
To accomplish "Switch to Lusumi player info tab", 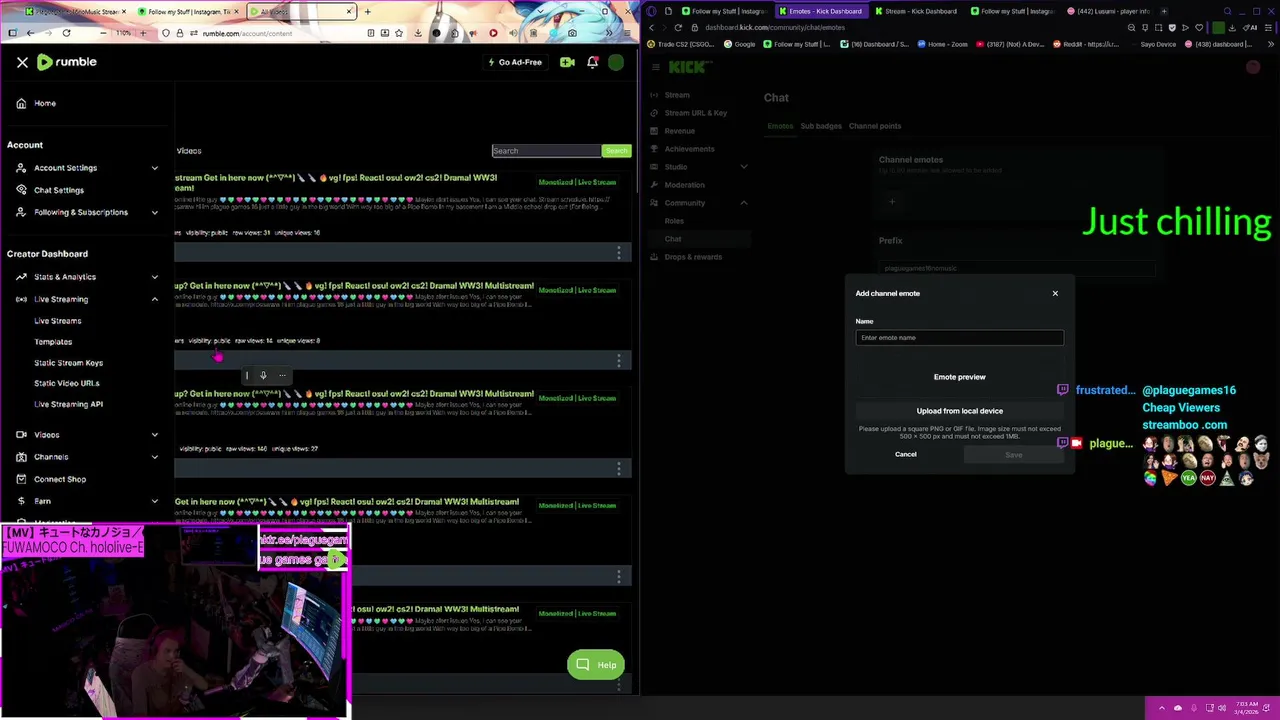I will pos(1109,11).
